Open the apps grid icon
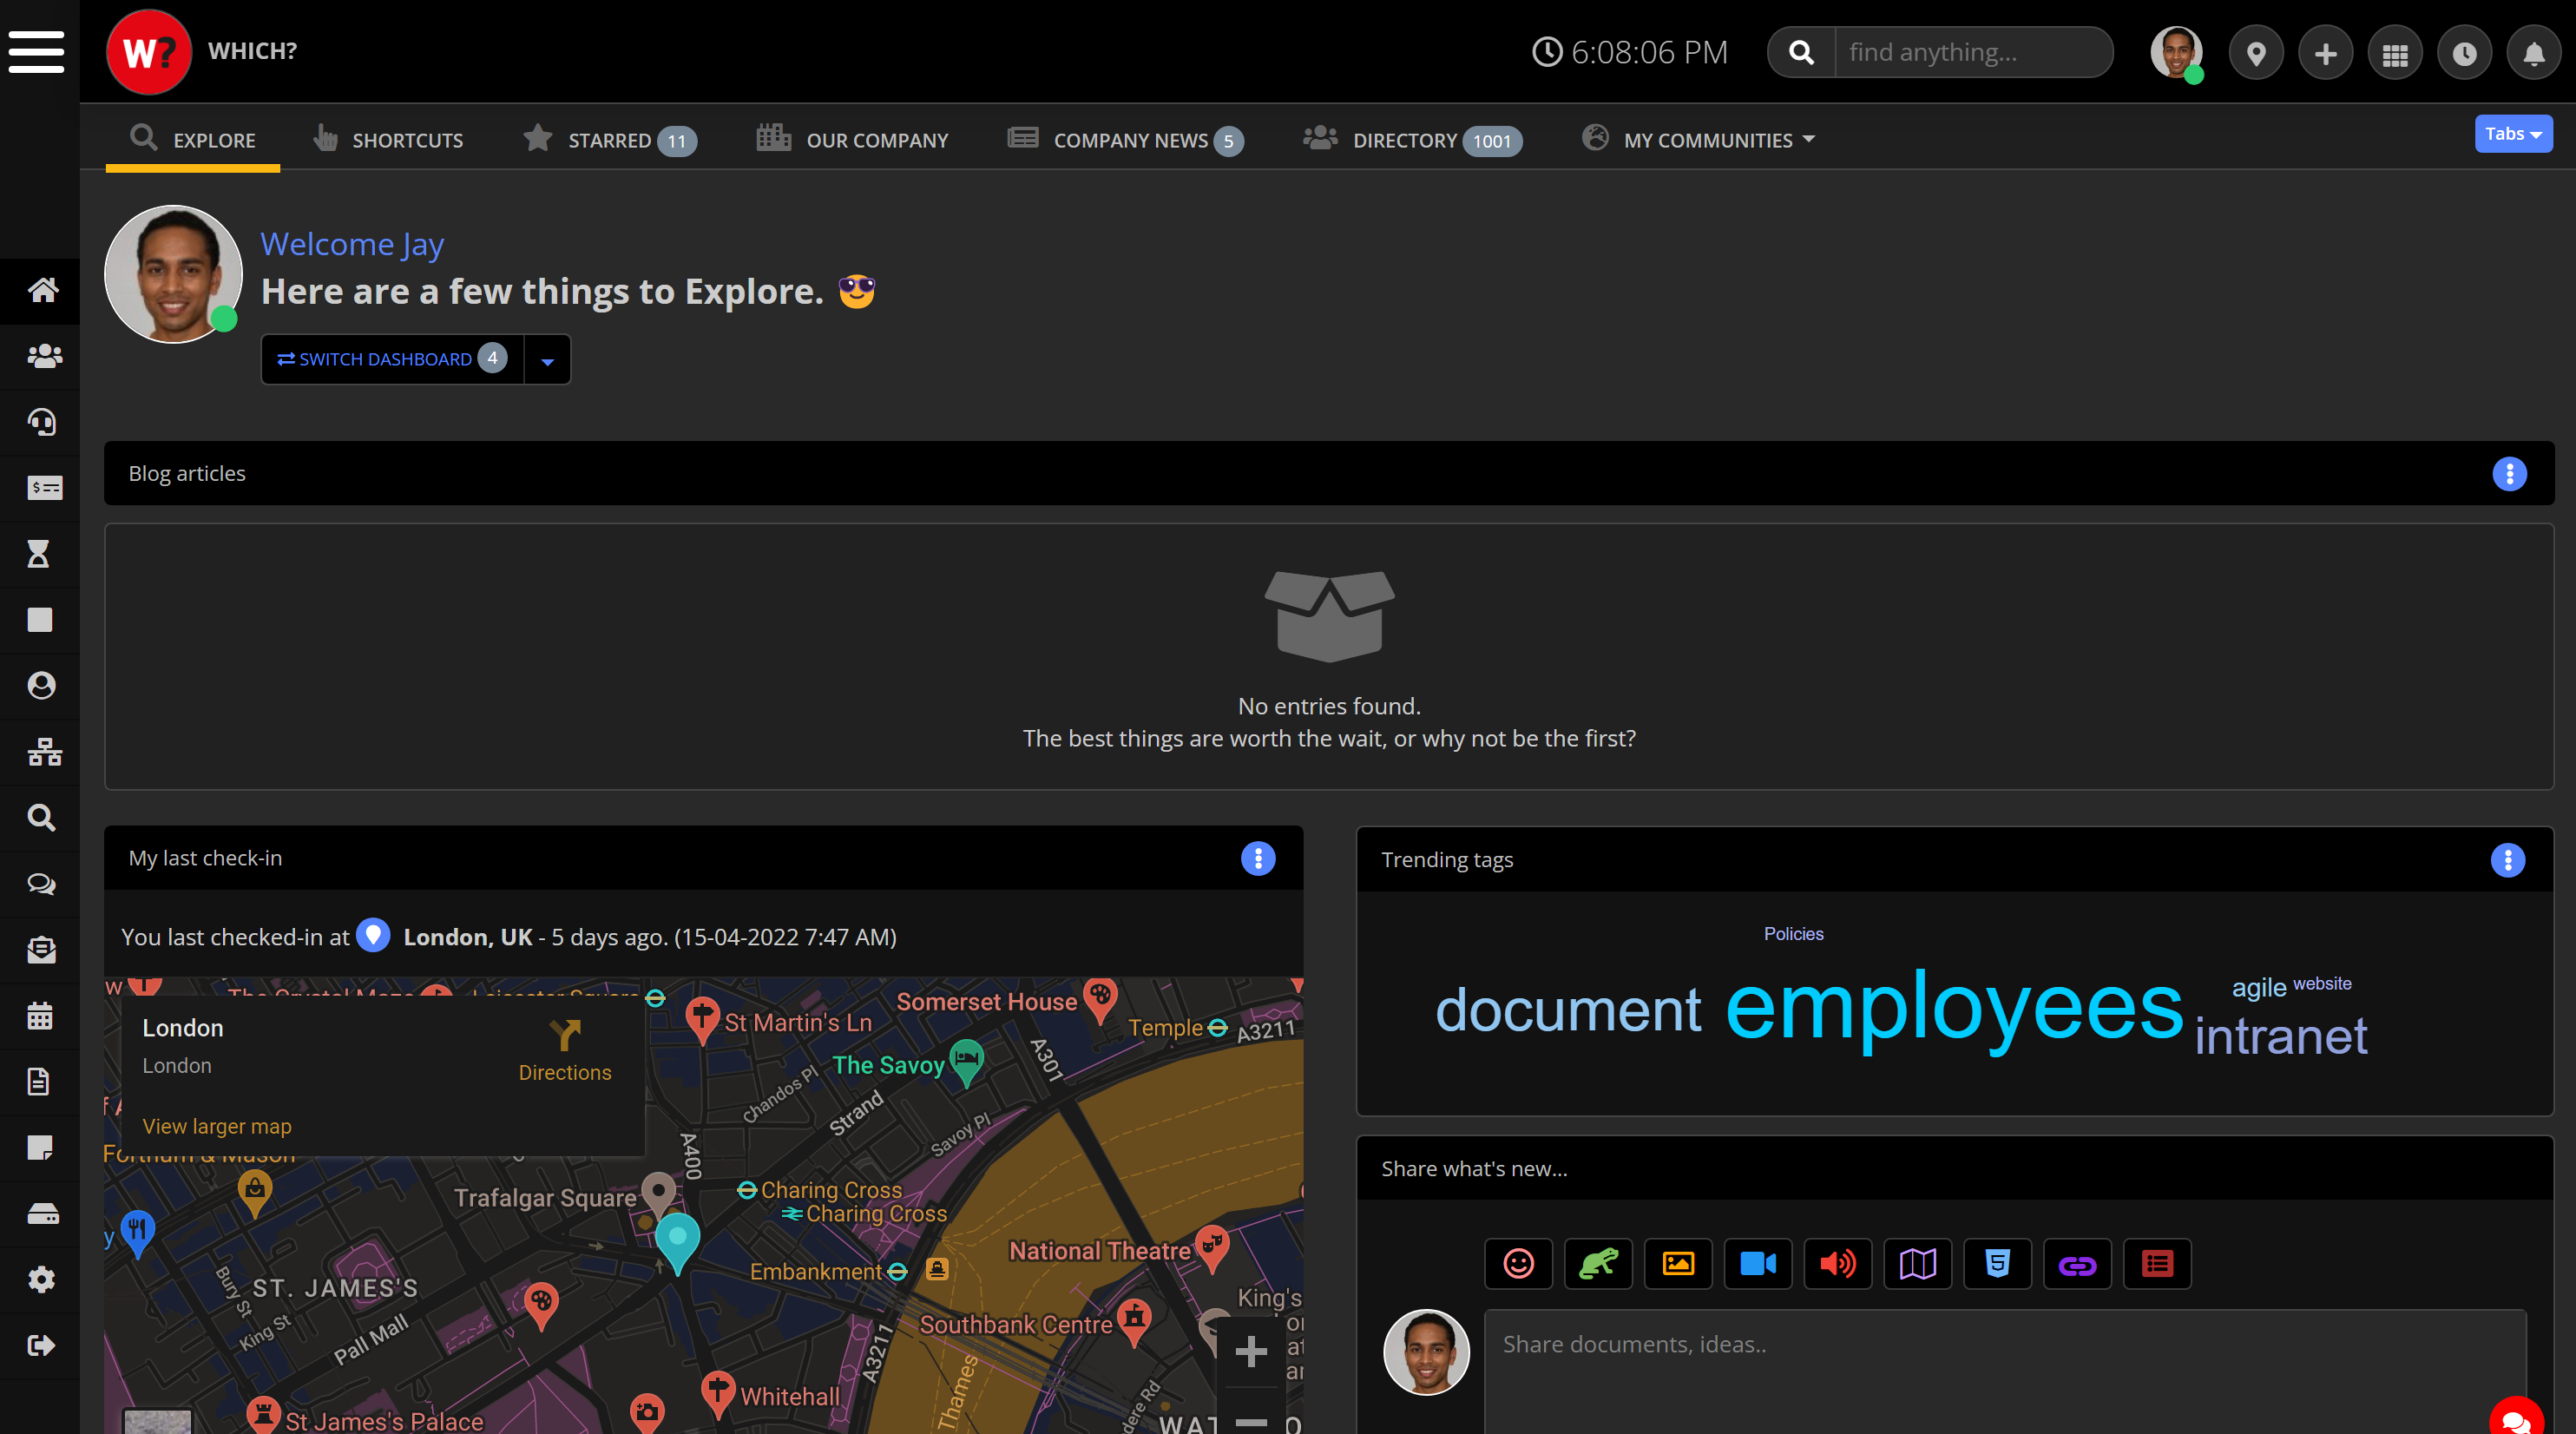 2395,54
